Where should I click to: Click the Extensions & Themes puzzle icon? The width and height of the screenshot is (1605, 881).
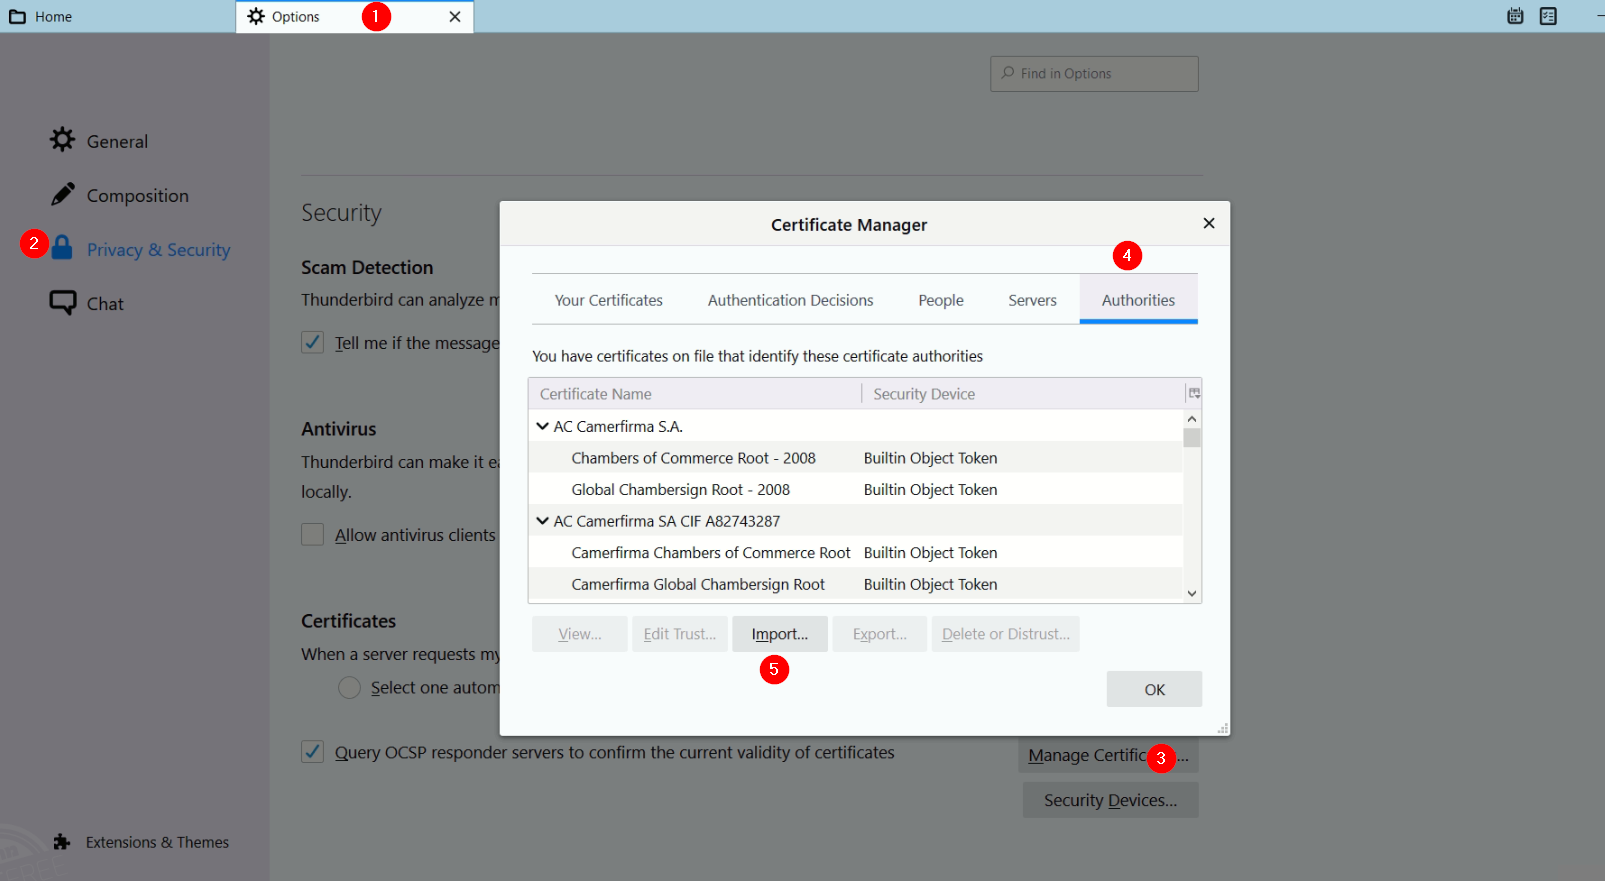click(62, 842)
